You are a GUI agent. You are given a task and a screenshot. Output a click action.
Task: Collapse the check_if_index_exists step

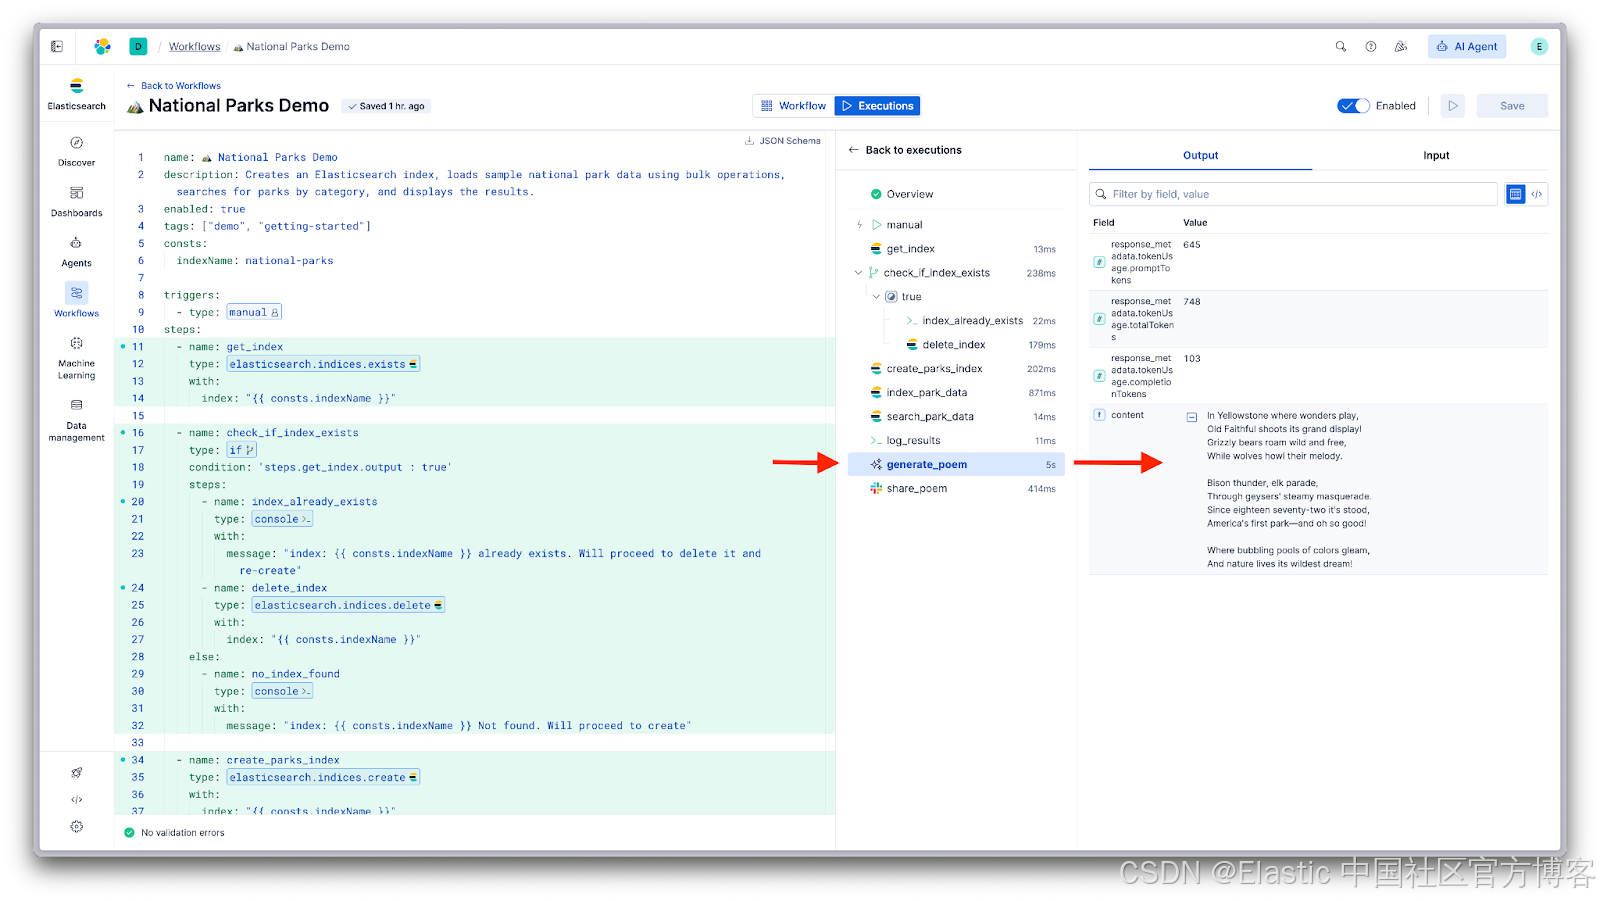[858, 273]
